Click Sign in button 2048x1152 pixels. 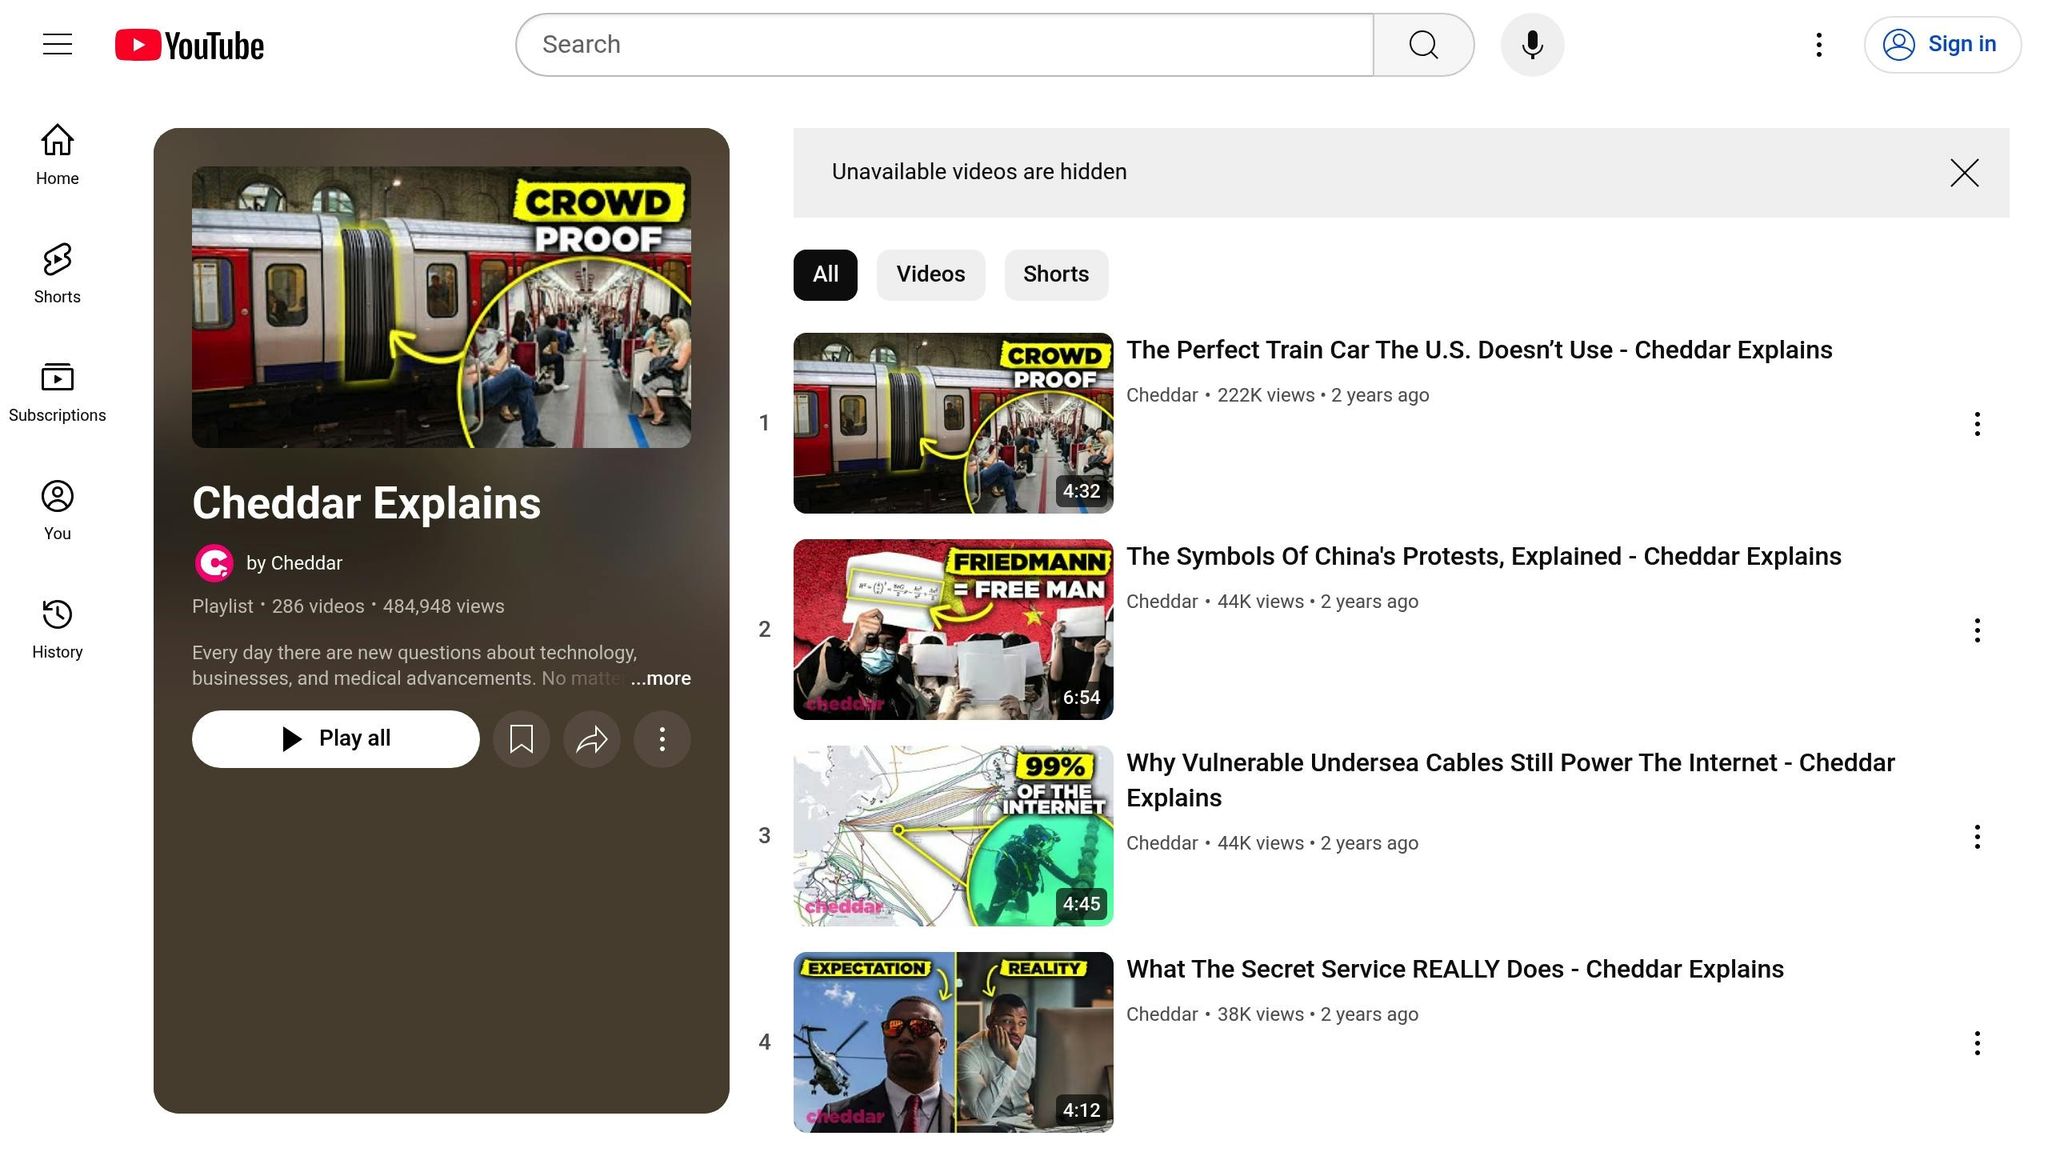coord(1942,45)
